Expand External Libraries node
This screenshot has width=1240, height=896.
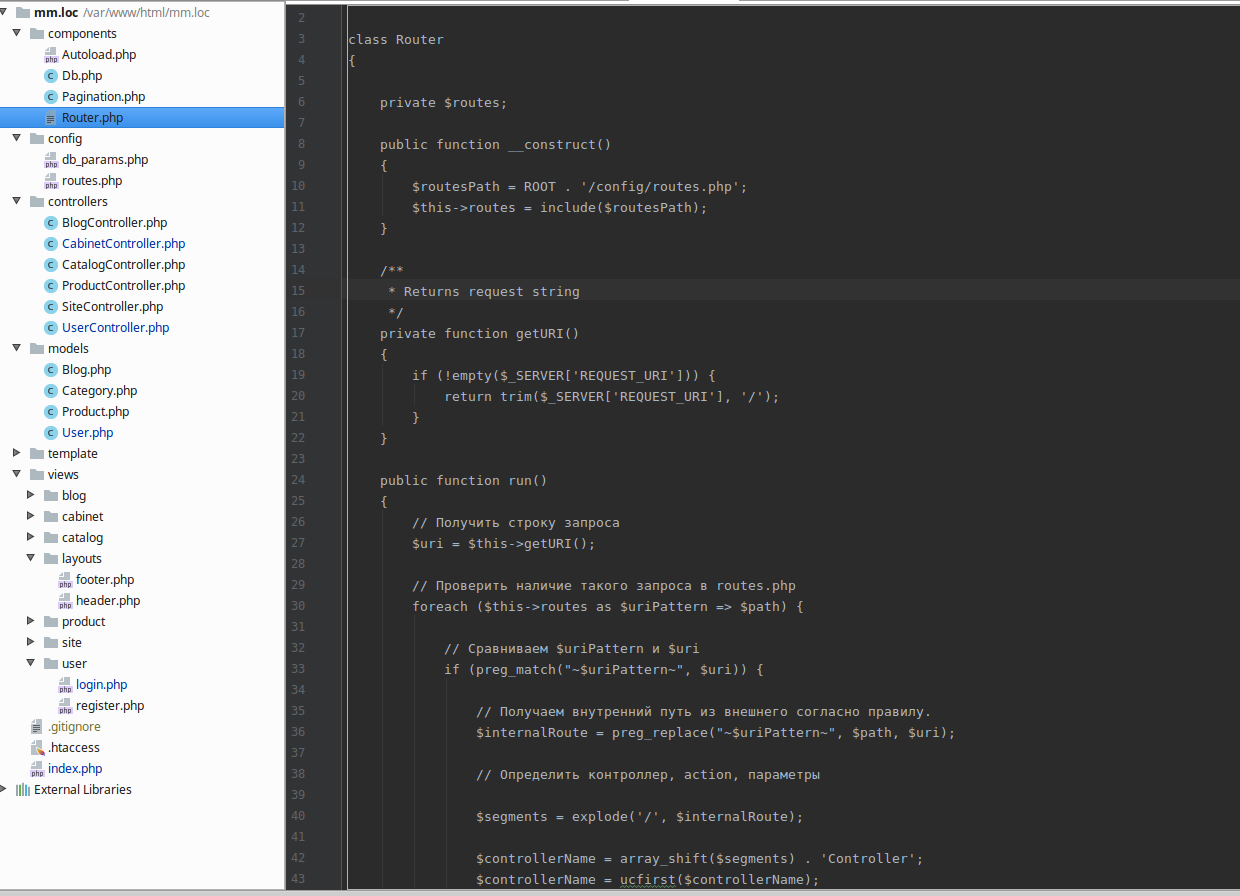pyautogui.click(x=5, y=790)
